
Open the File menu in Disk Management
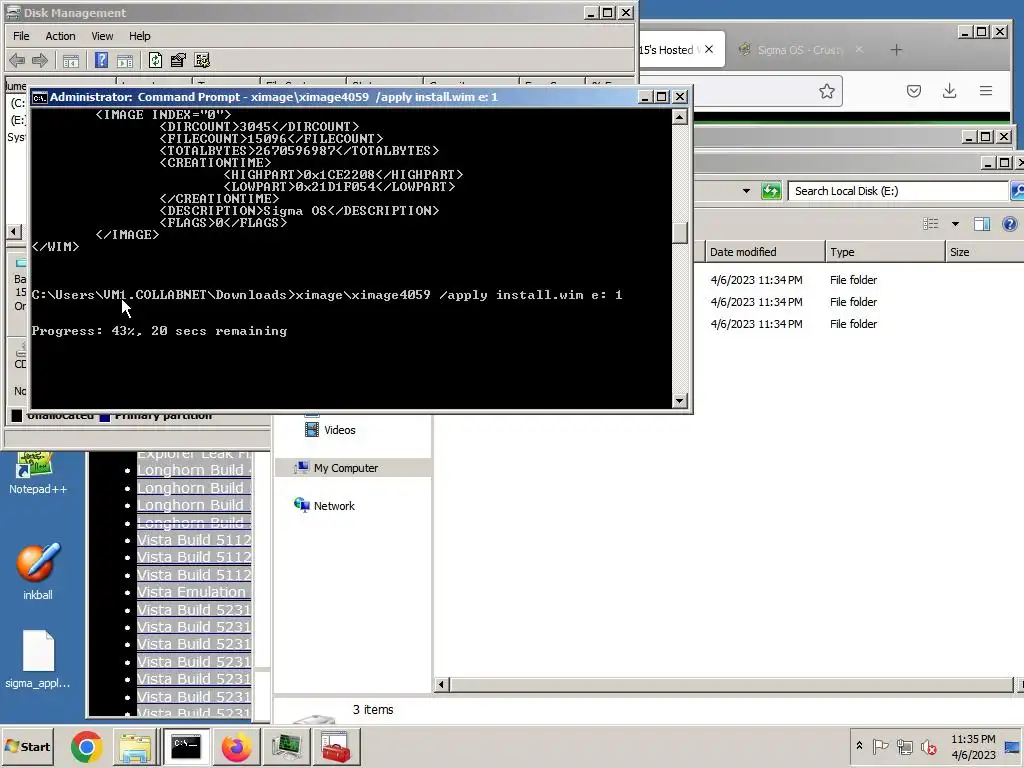coord(21,36)
